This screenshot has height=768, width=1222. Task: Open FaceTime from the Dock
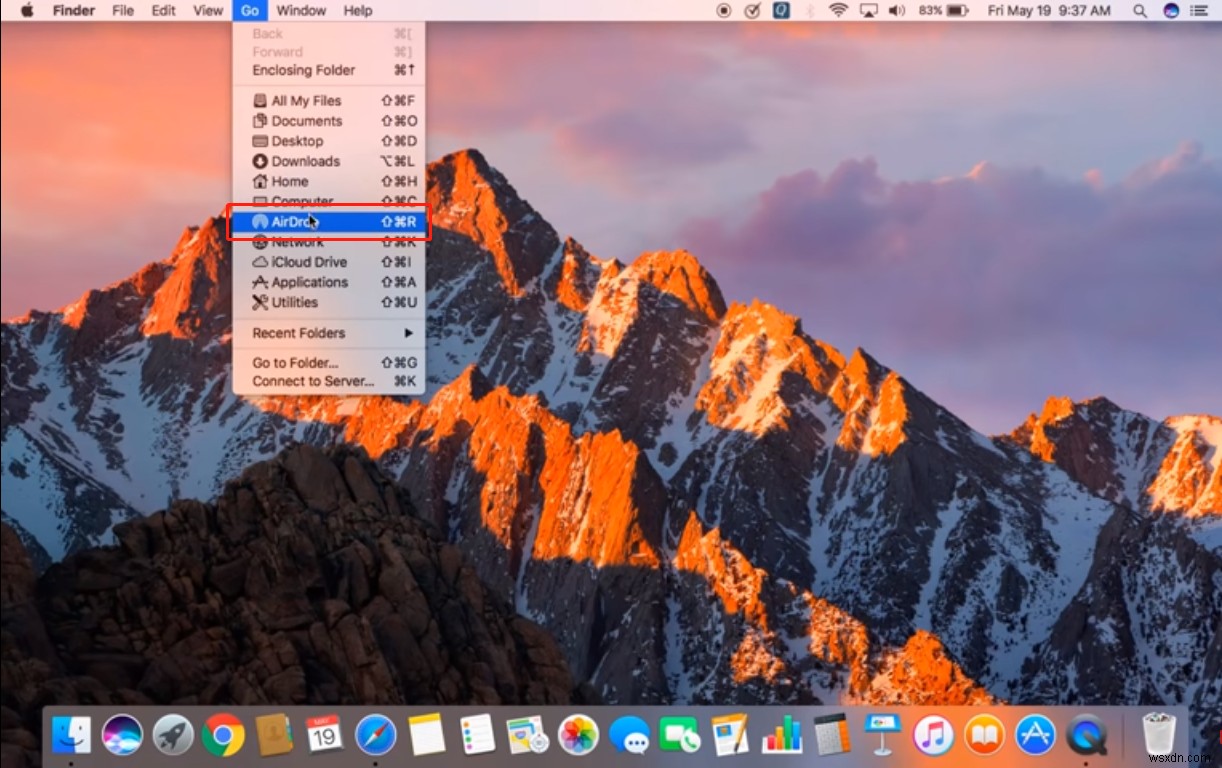coord(681,735)
